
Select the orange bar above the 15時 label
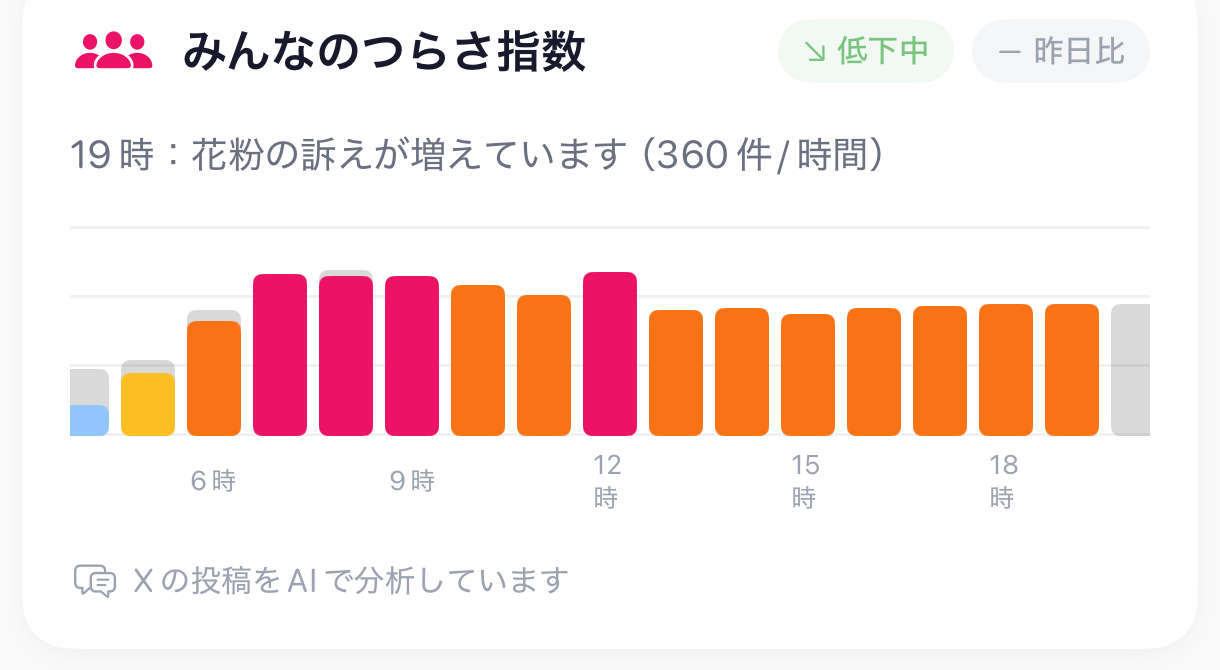pos(808,375)
